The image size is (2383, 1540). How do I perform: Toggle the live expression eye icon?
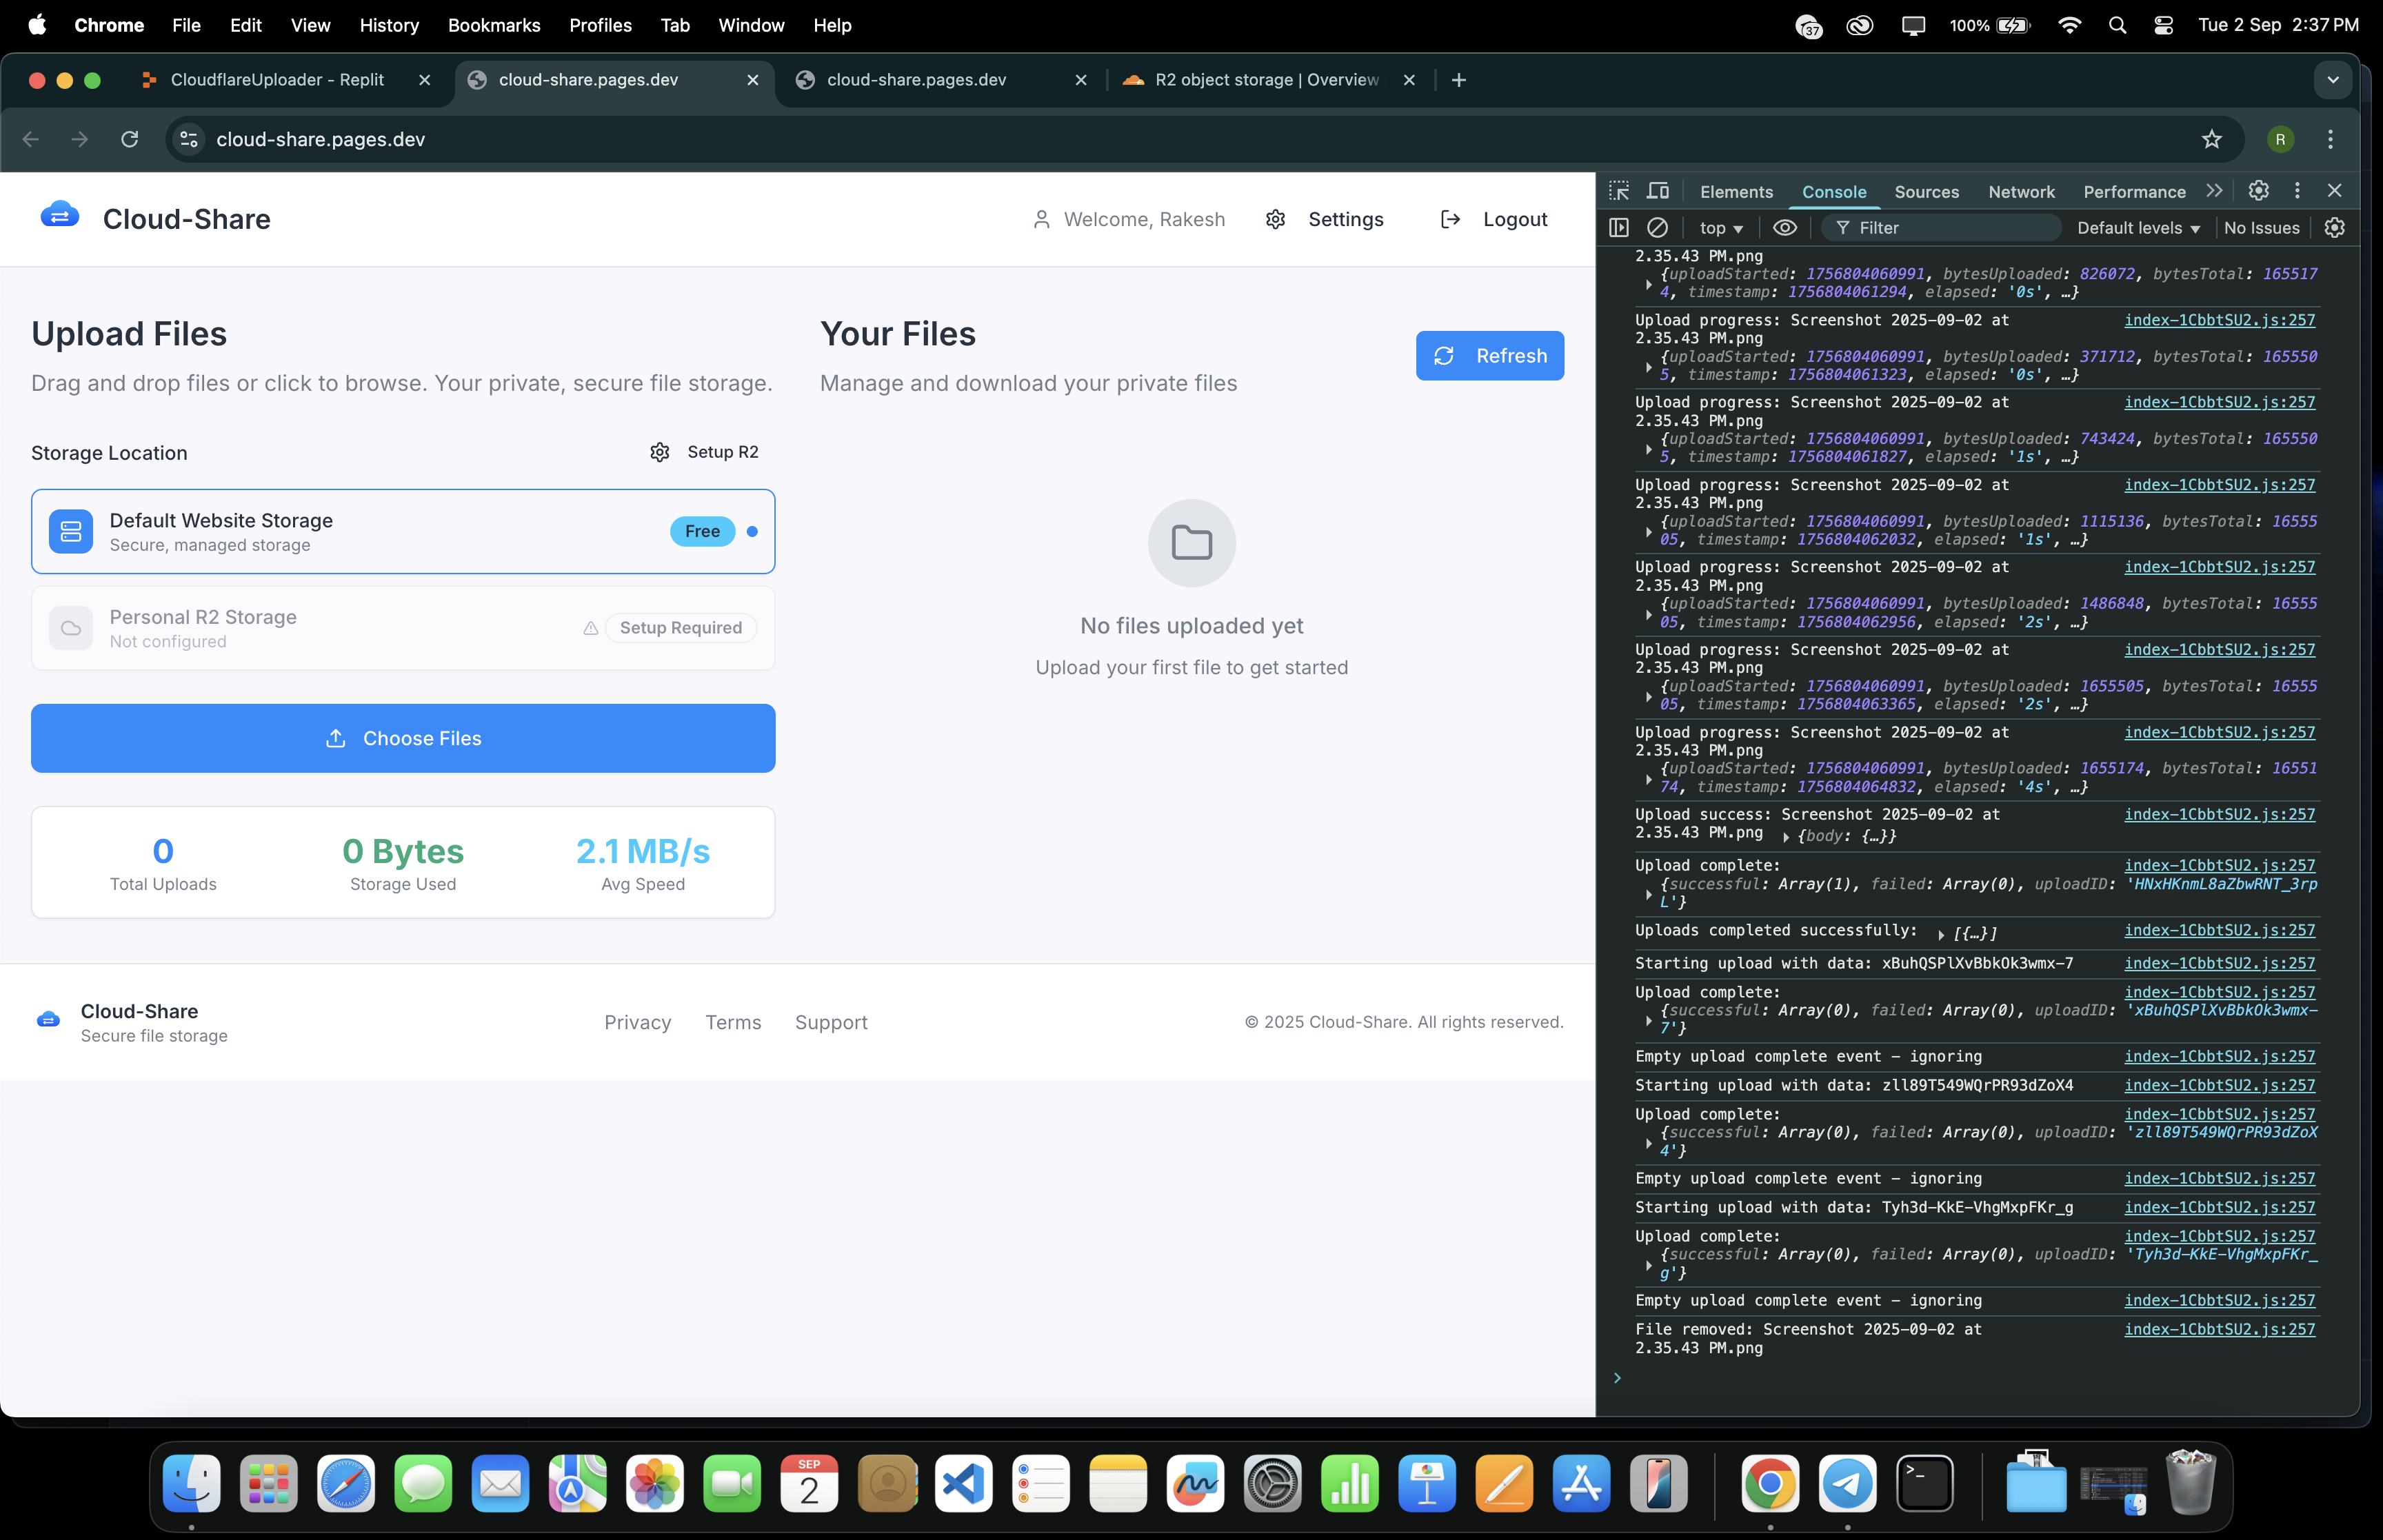[1785, 228]
